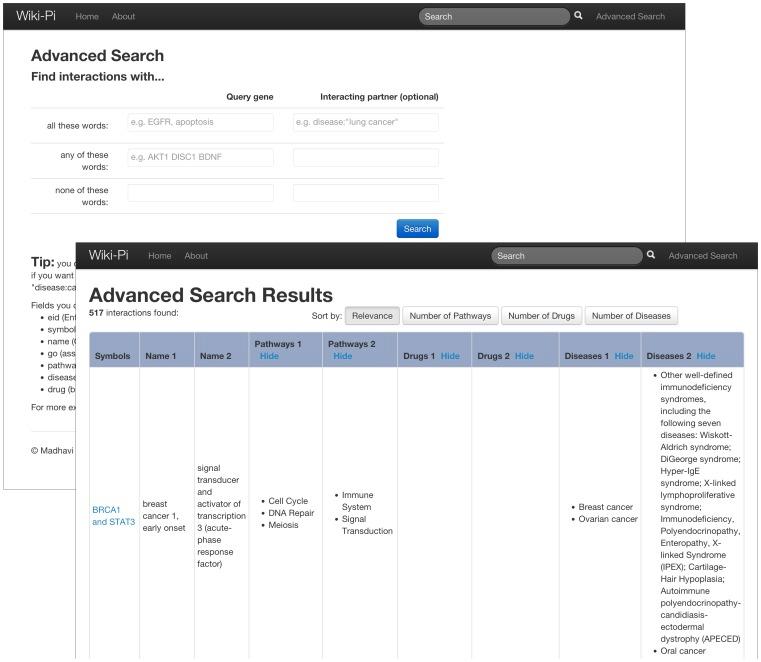Sort results by Number of Diseases

[631, 316]
